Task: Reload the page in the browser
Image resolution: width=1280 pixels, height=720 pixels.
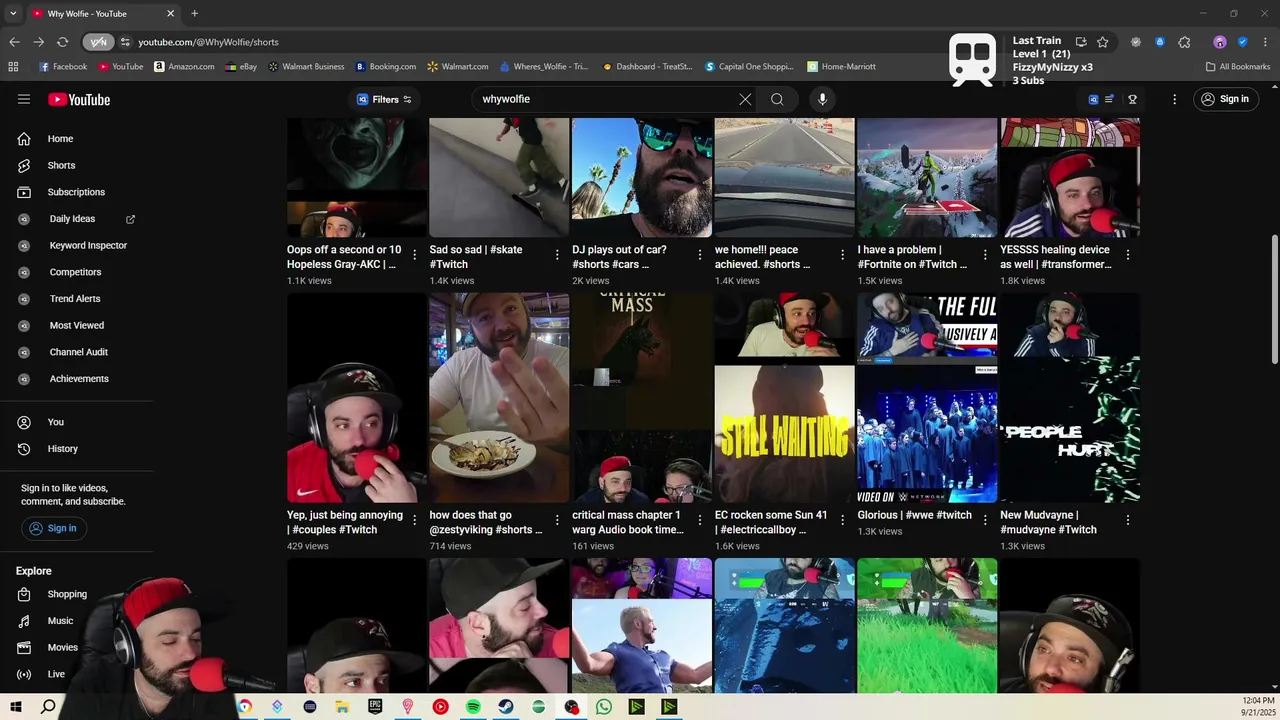Action: (62, 42)
